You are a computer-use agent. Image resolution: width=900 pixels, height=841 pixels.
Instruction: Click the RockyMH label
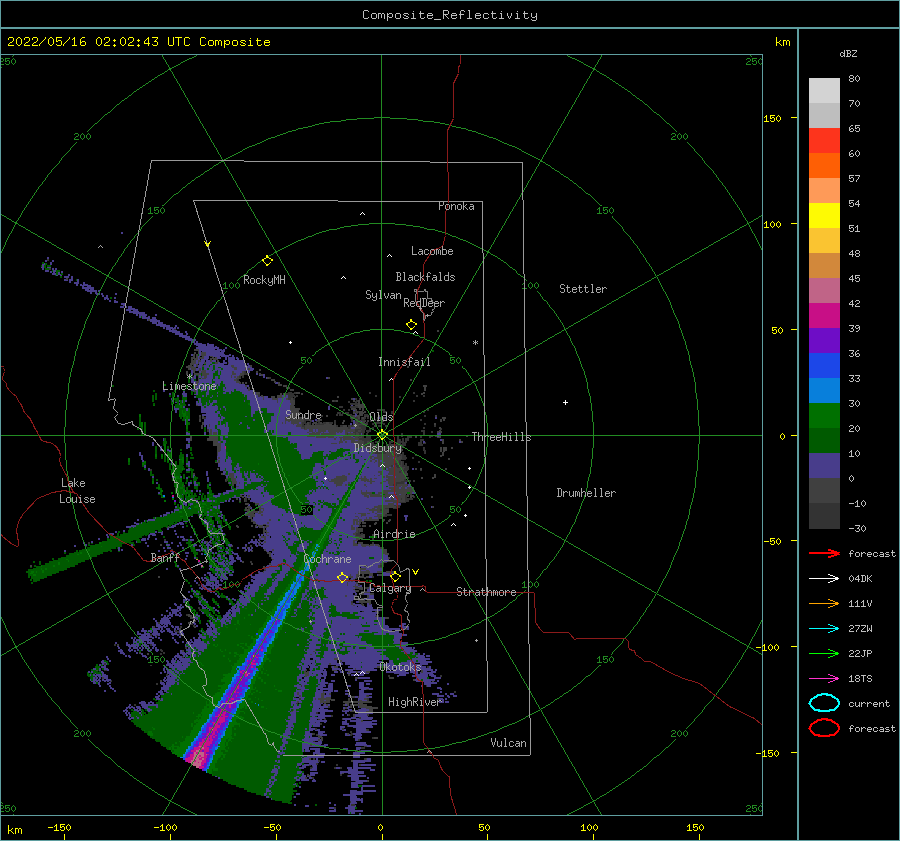click(264, 280)
